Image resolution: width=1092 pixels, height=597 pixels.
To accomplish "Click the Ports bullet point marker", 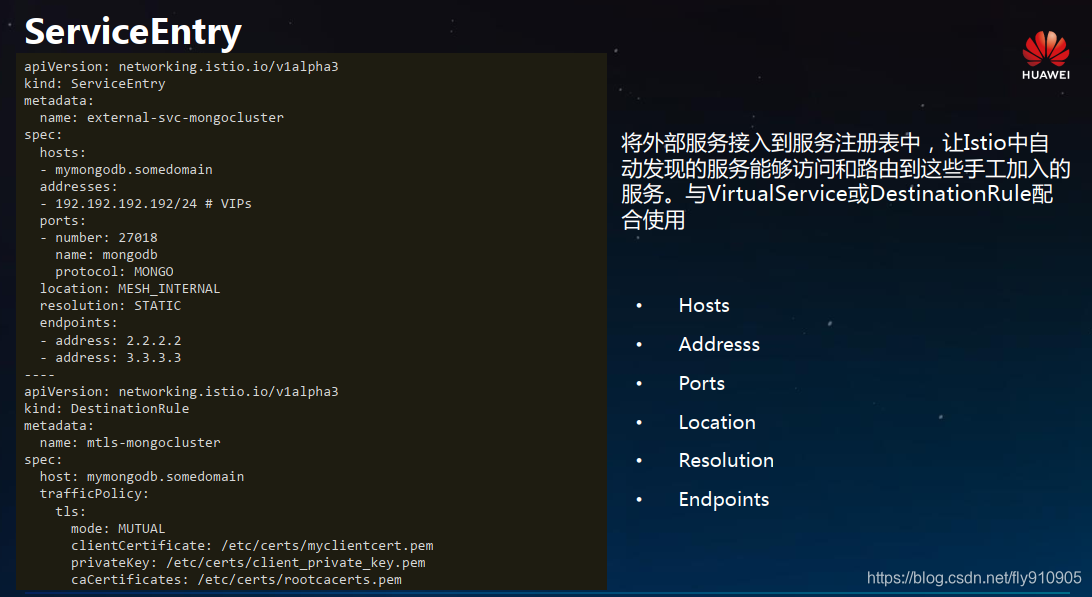I will click(638, 383).
